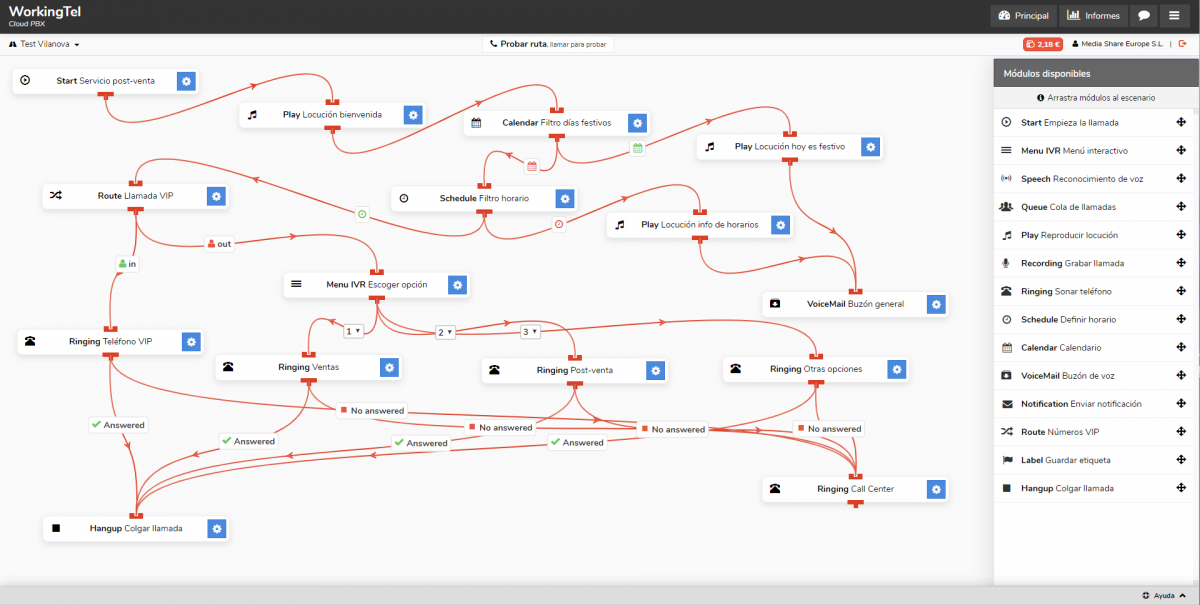Click gear icon on Hangup Colgar llamada
Image resolution: width=1200 pixels, height=605 pixels.
[216, 528]
